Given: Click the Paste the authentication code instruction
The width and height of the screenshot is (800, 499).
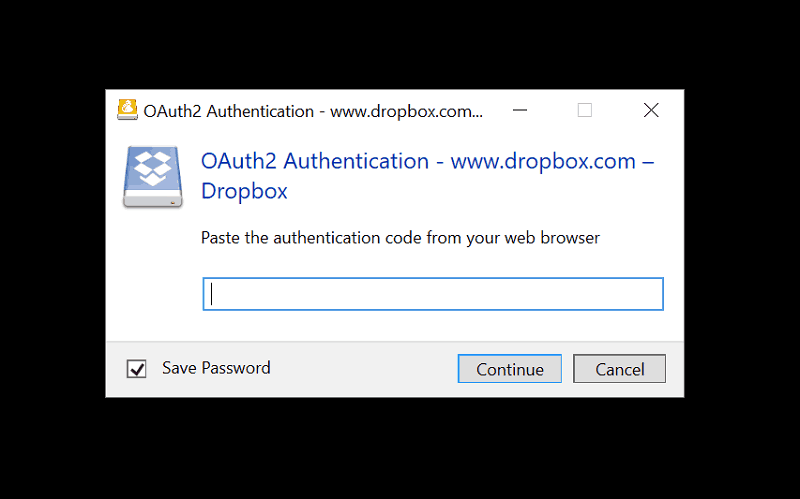Looking at the screenshot, I should 401,238.
